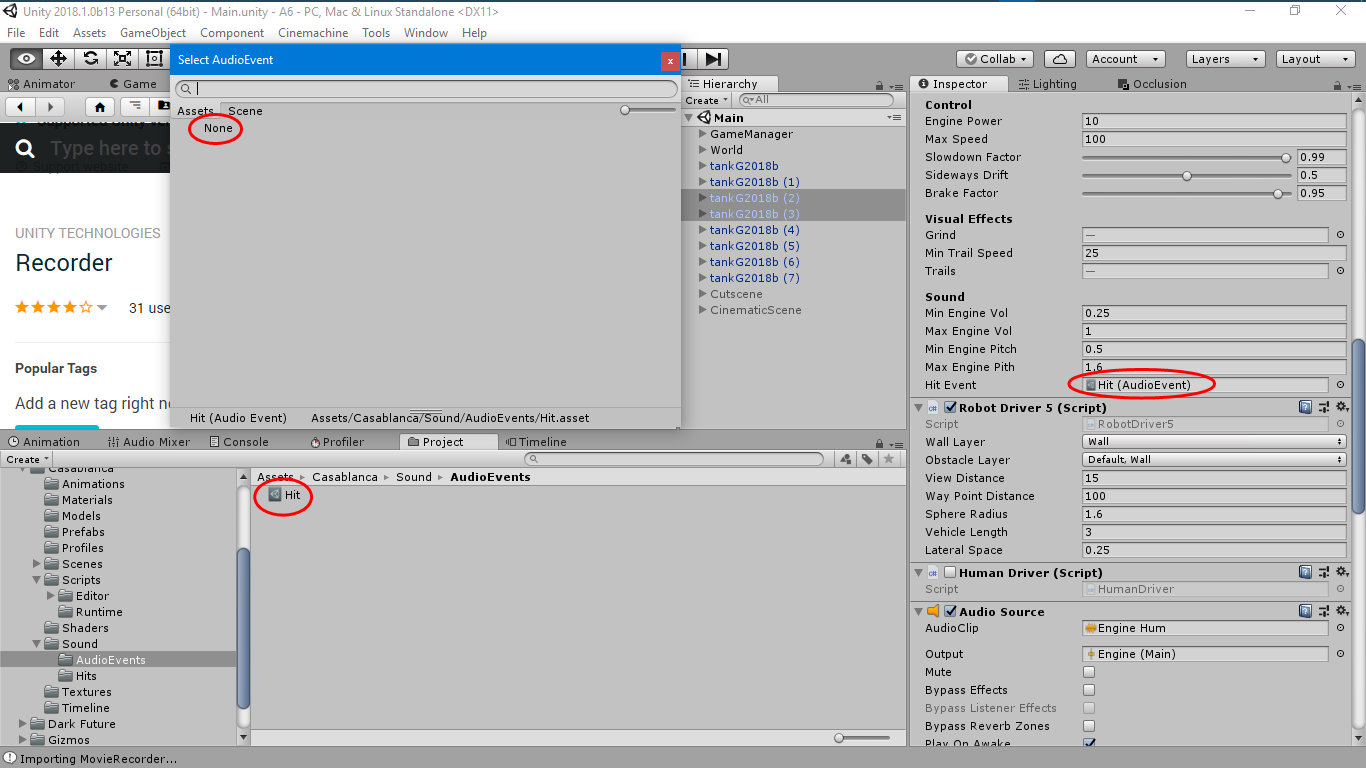The width and height of the screenshot is (1366, 768).
Task: Open settings gear for Robot Driver 5 script
Action: 1342,407
